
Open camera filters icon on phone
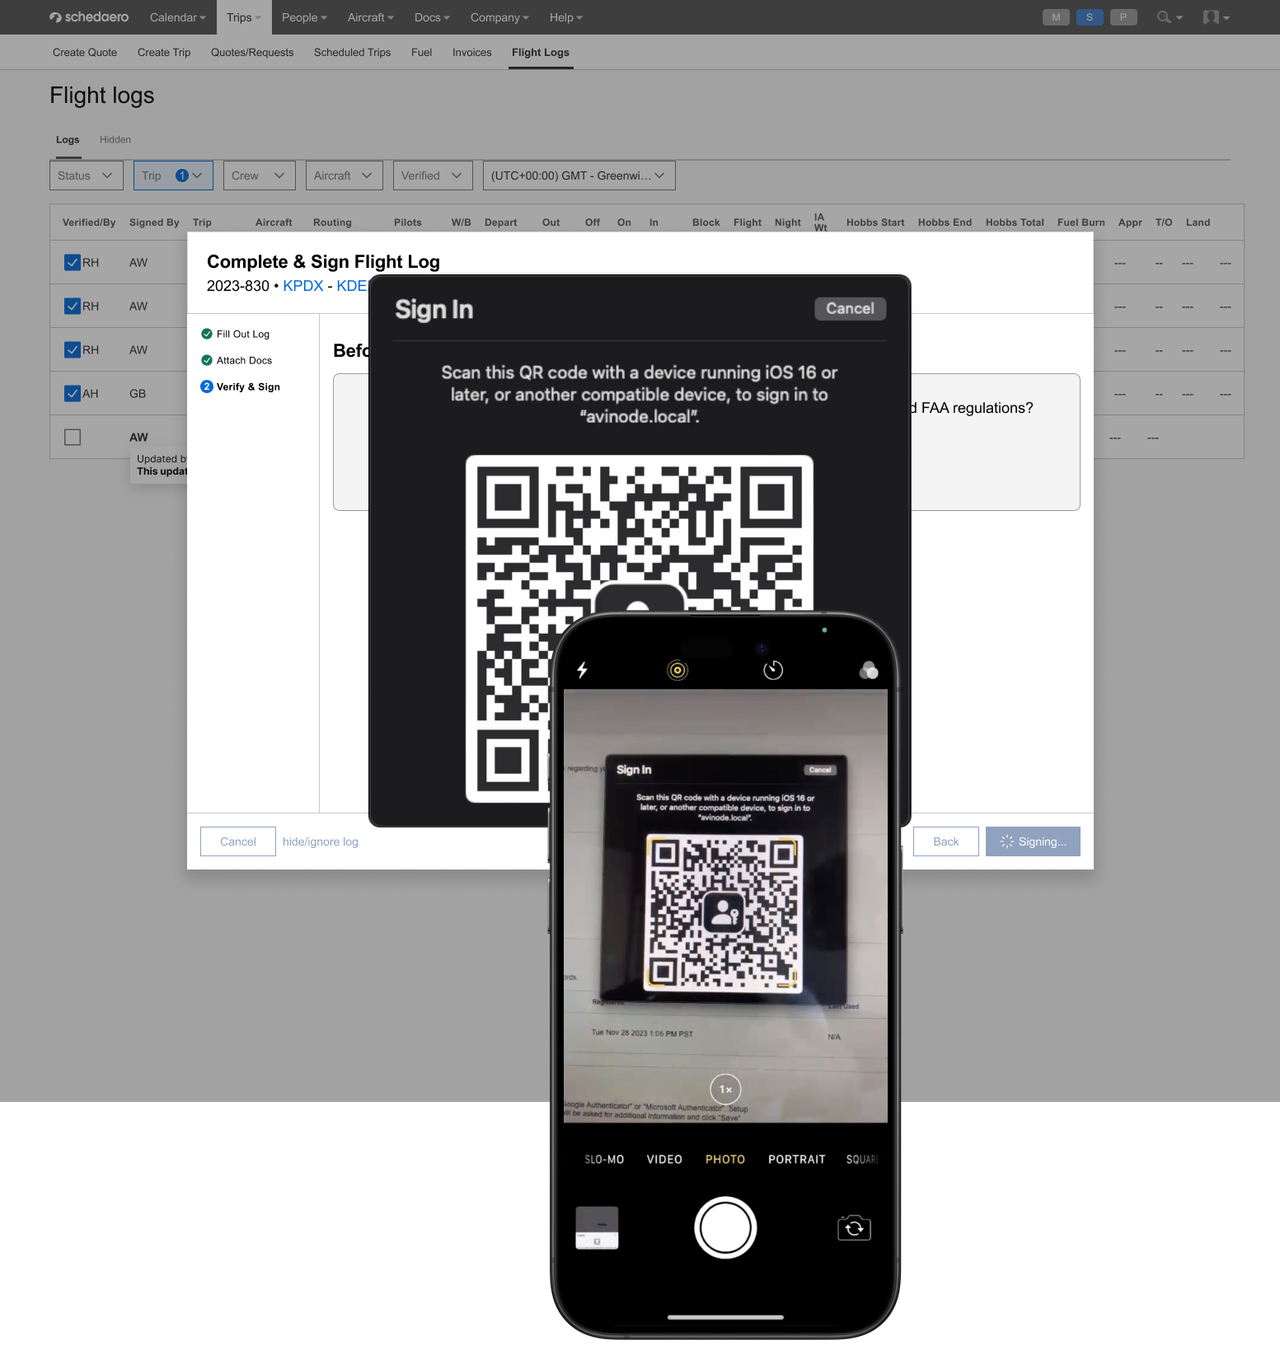pos(868,670)
